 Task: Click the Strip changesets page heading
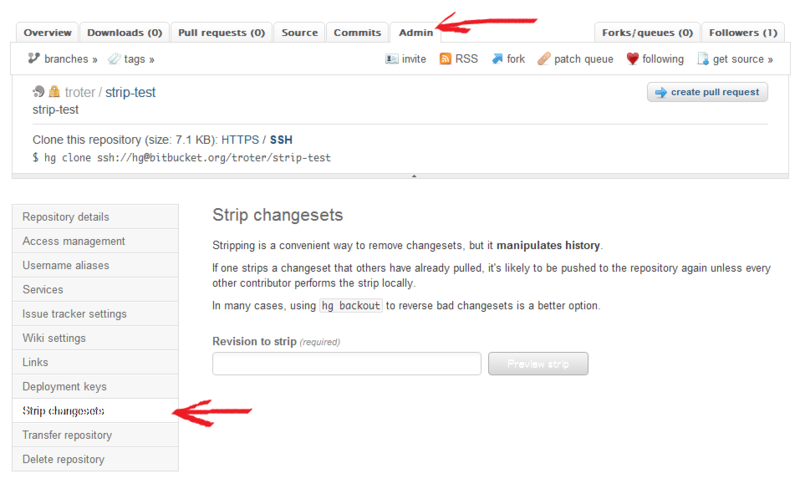tap(278, 215)
